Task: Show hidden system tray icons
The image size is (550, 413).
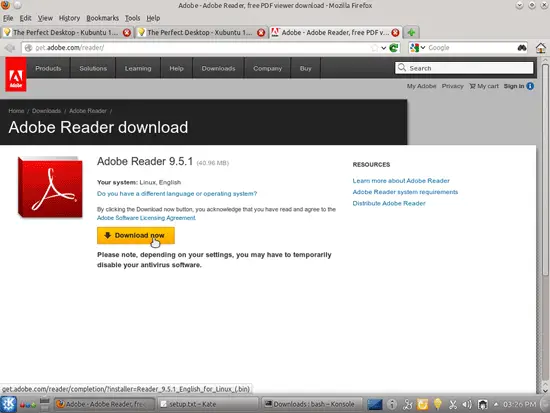Action: tap(496, 404)
